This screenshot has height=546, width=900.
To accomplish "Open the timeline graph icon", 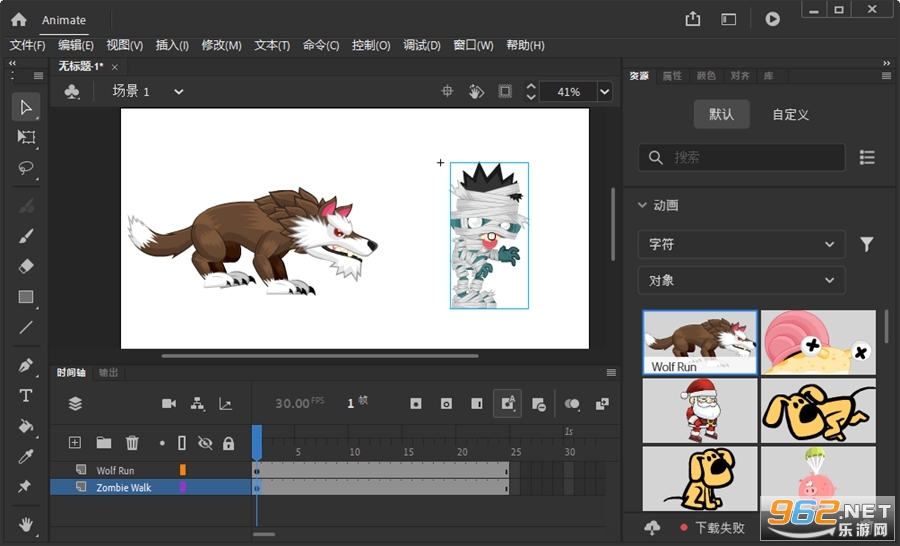I will [226, 404].
